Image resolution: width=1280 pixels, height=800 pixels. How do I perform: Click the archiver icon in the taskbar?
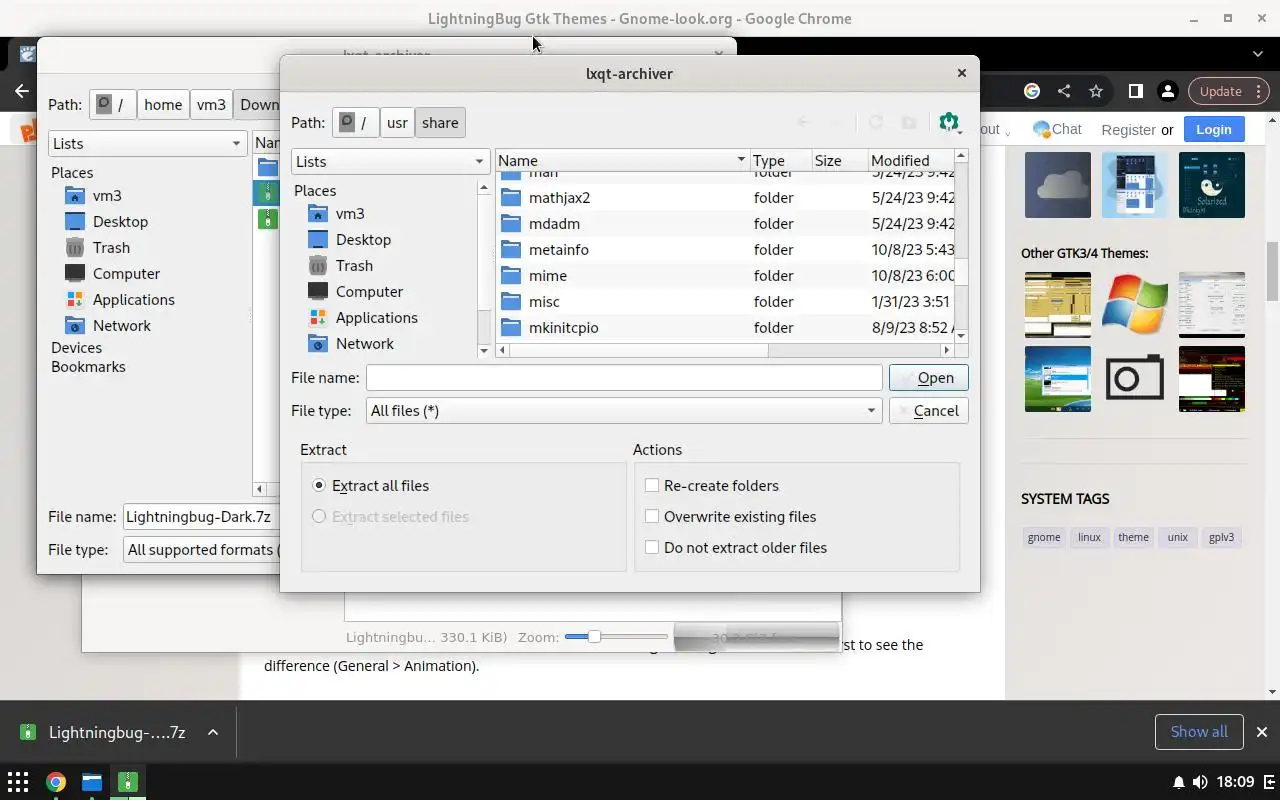(x=128, y=782)
